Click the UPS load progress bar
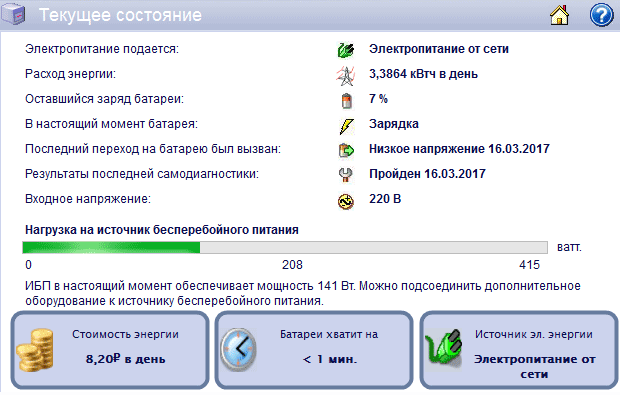 (x=285, y=248)
